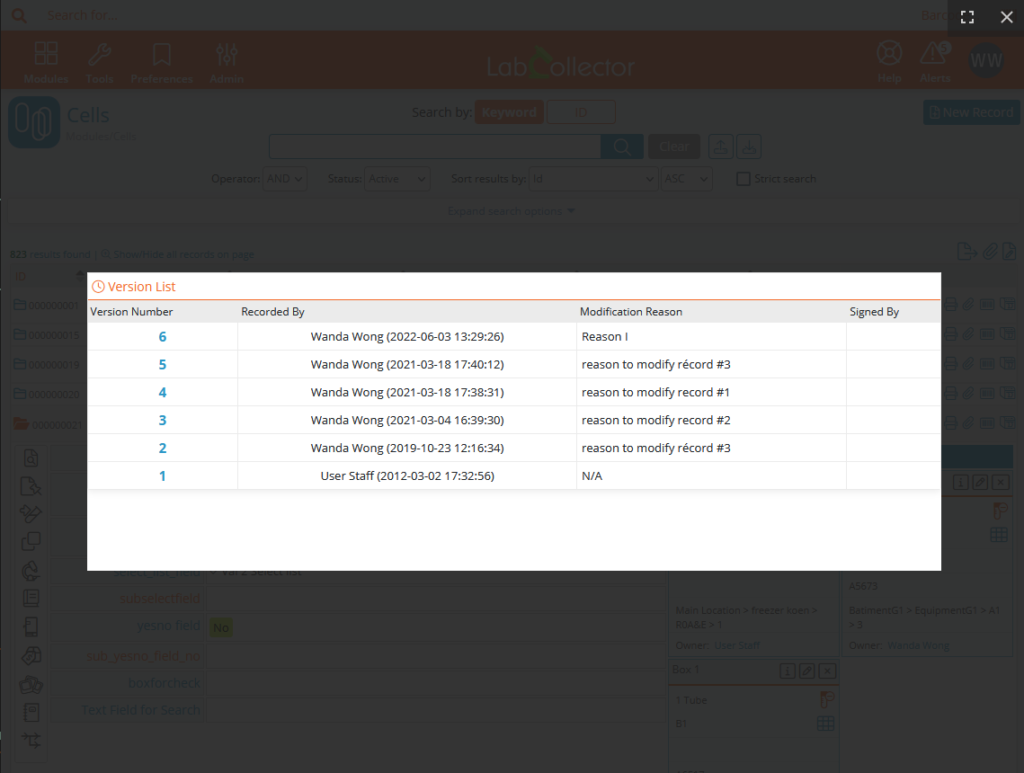The width and height of the screenshot is (1024, 773).
Task: Click the branching arrows icon in the record sidebar
Action: coord(31,740)
